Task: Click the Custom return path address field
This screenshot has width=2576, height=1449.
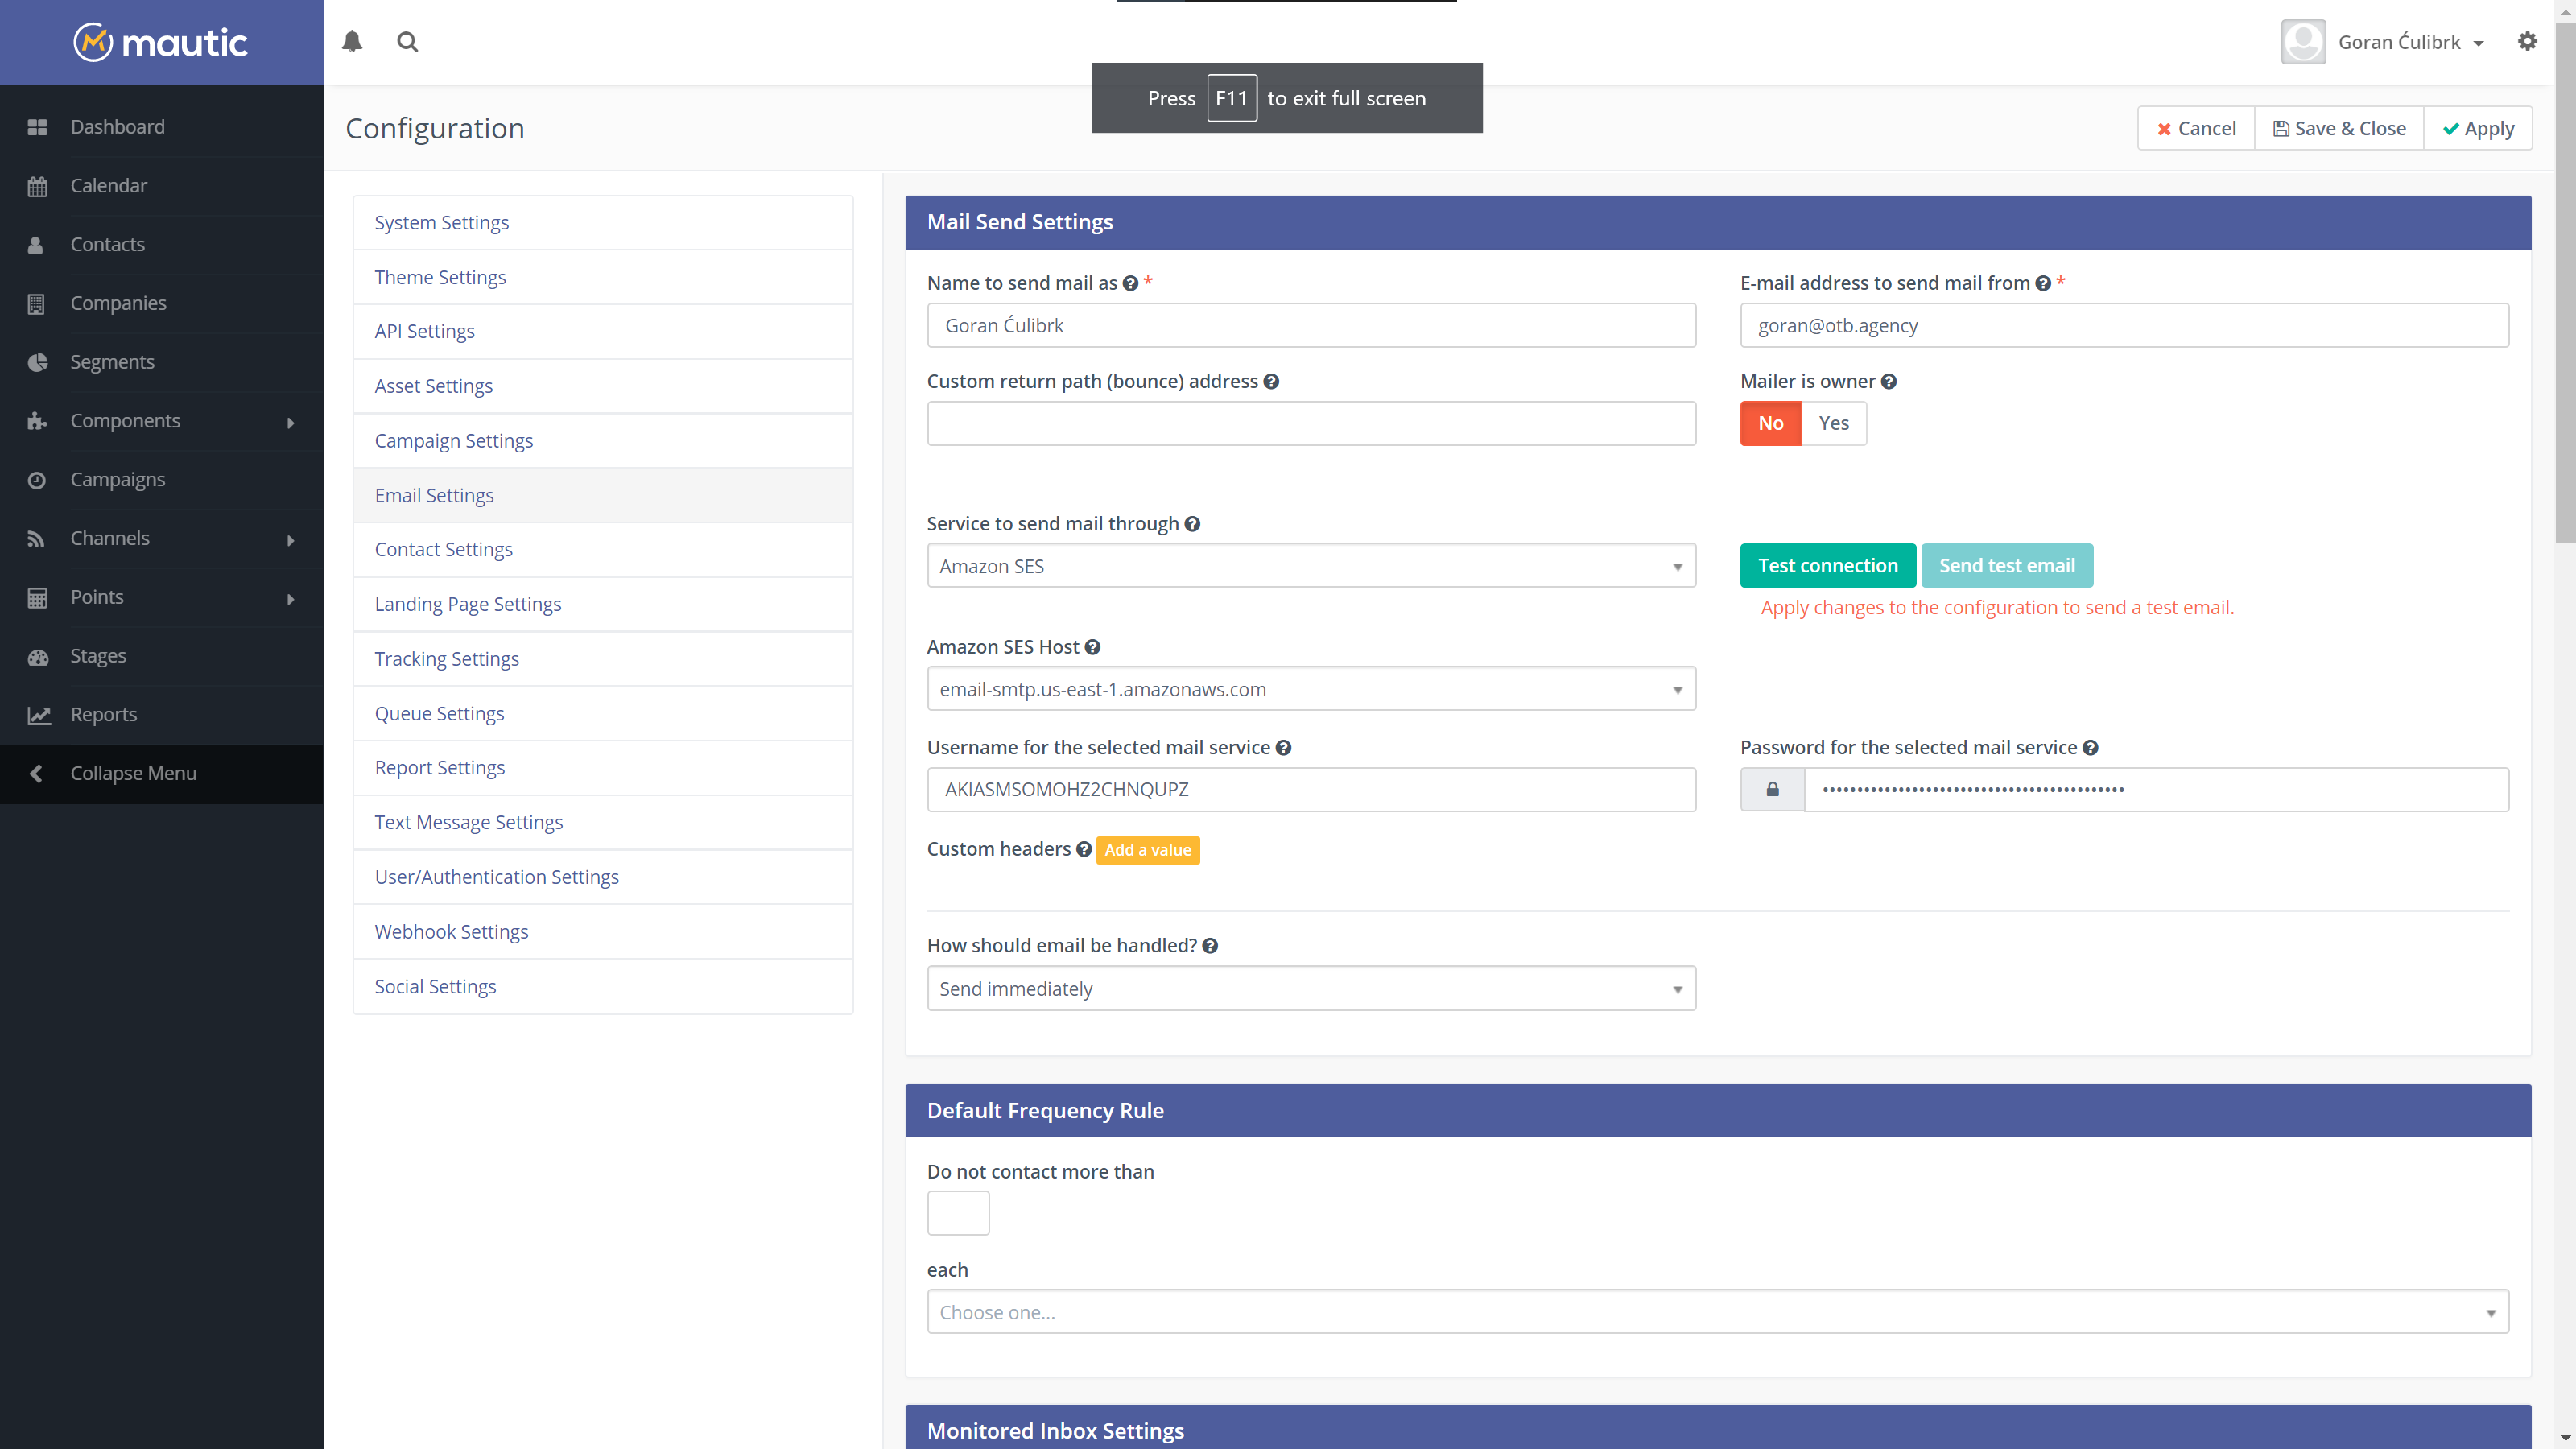Action: (x=1311, y=424)
